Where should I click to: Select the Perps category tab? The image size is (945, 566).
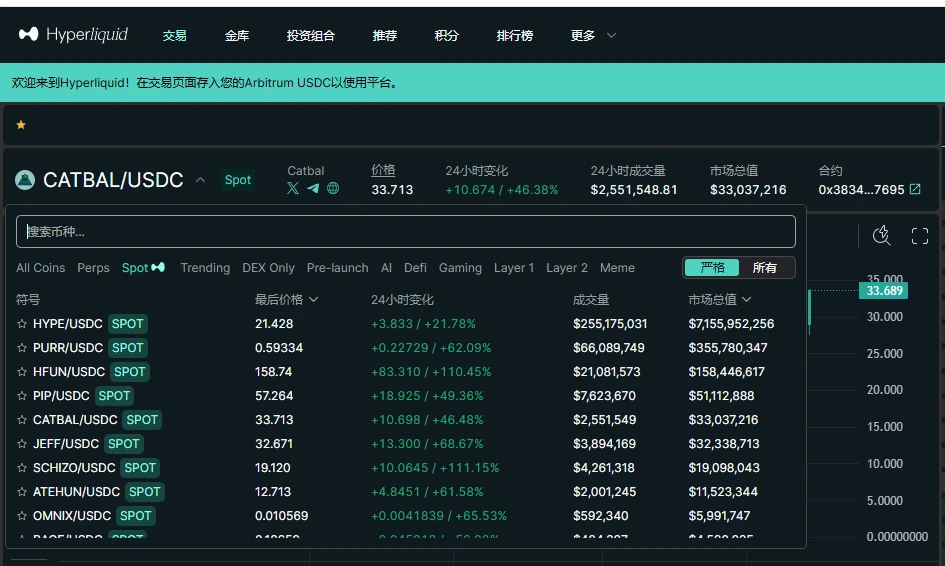[x=93, y=268]
